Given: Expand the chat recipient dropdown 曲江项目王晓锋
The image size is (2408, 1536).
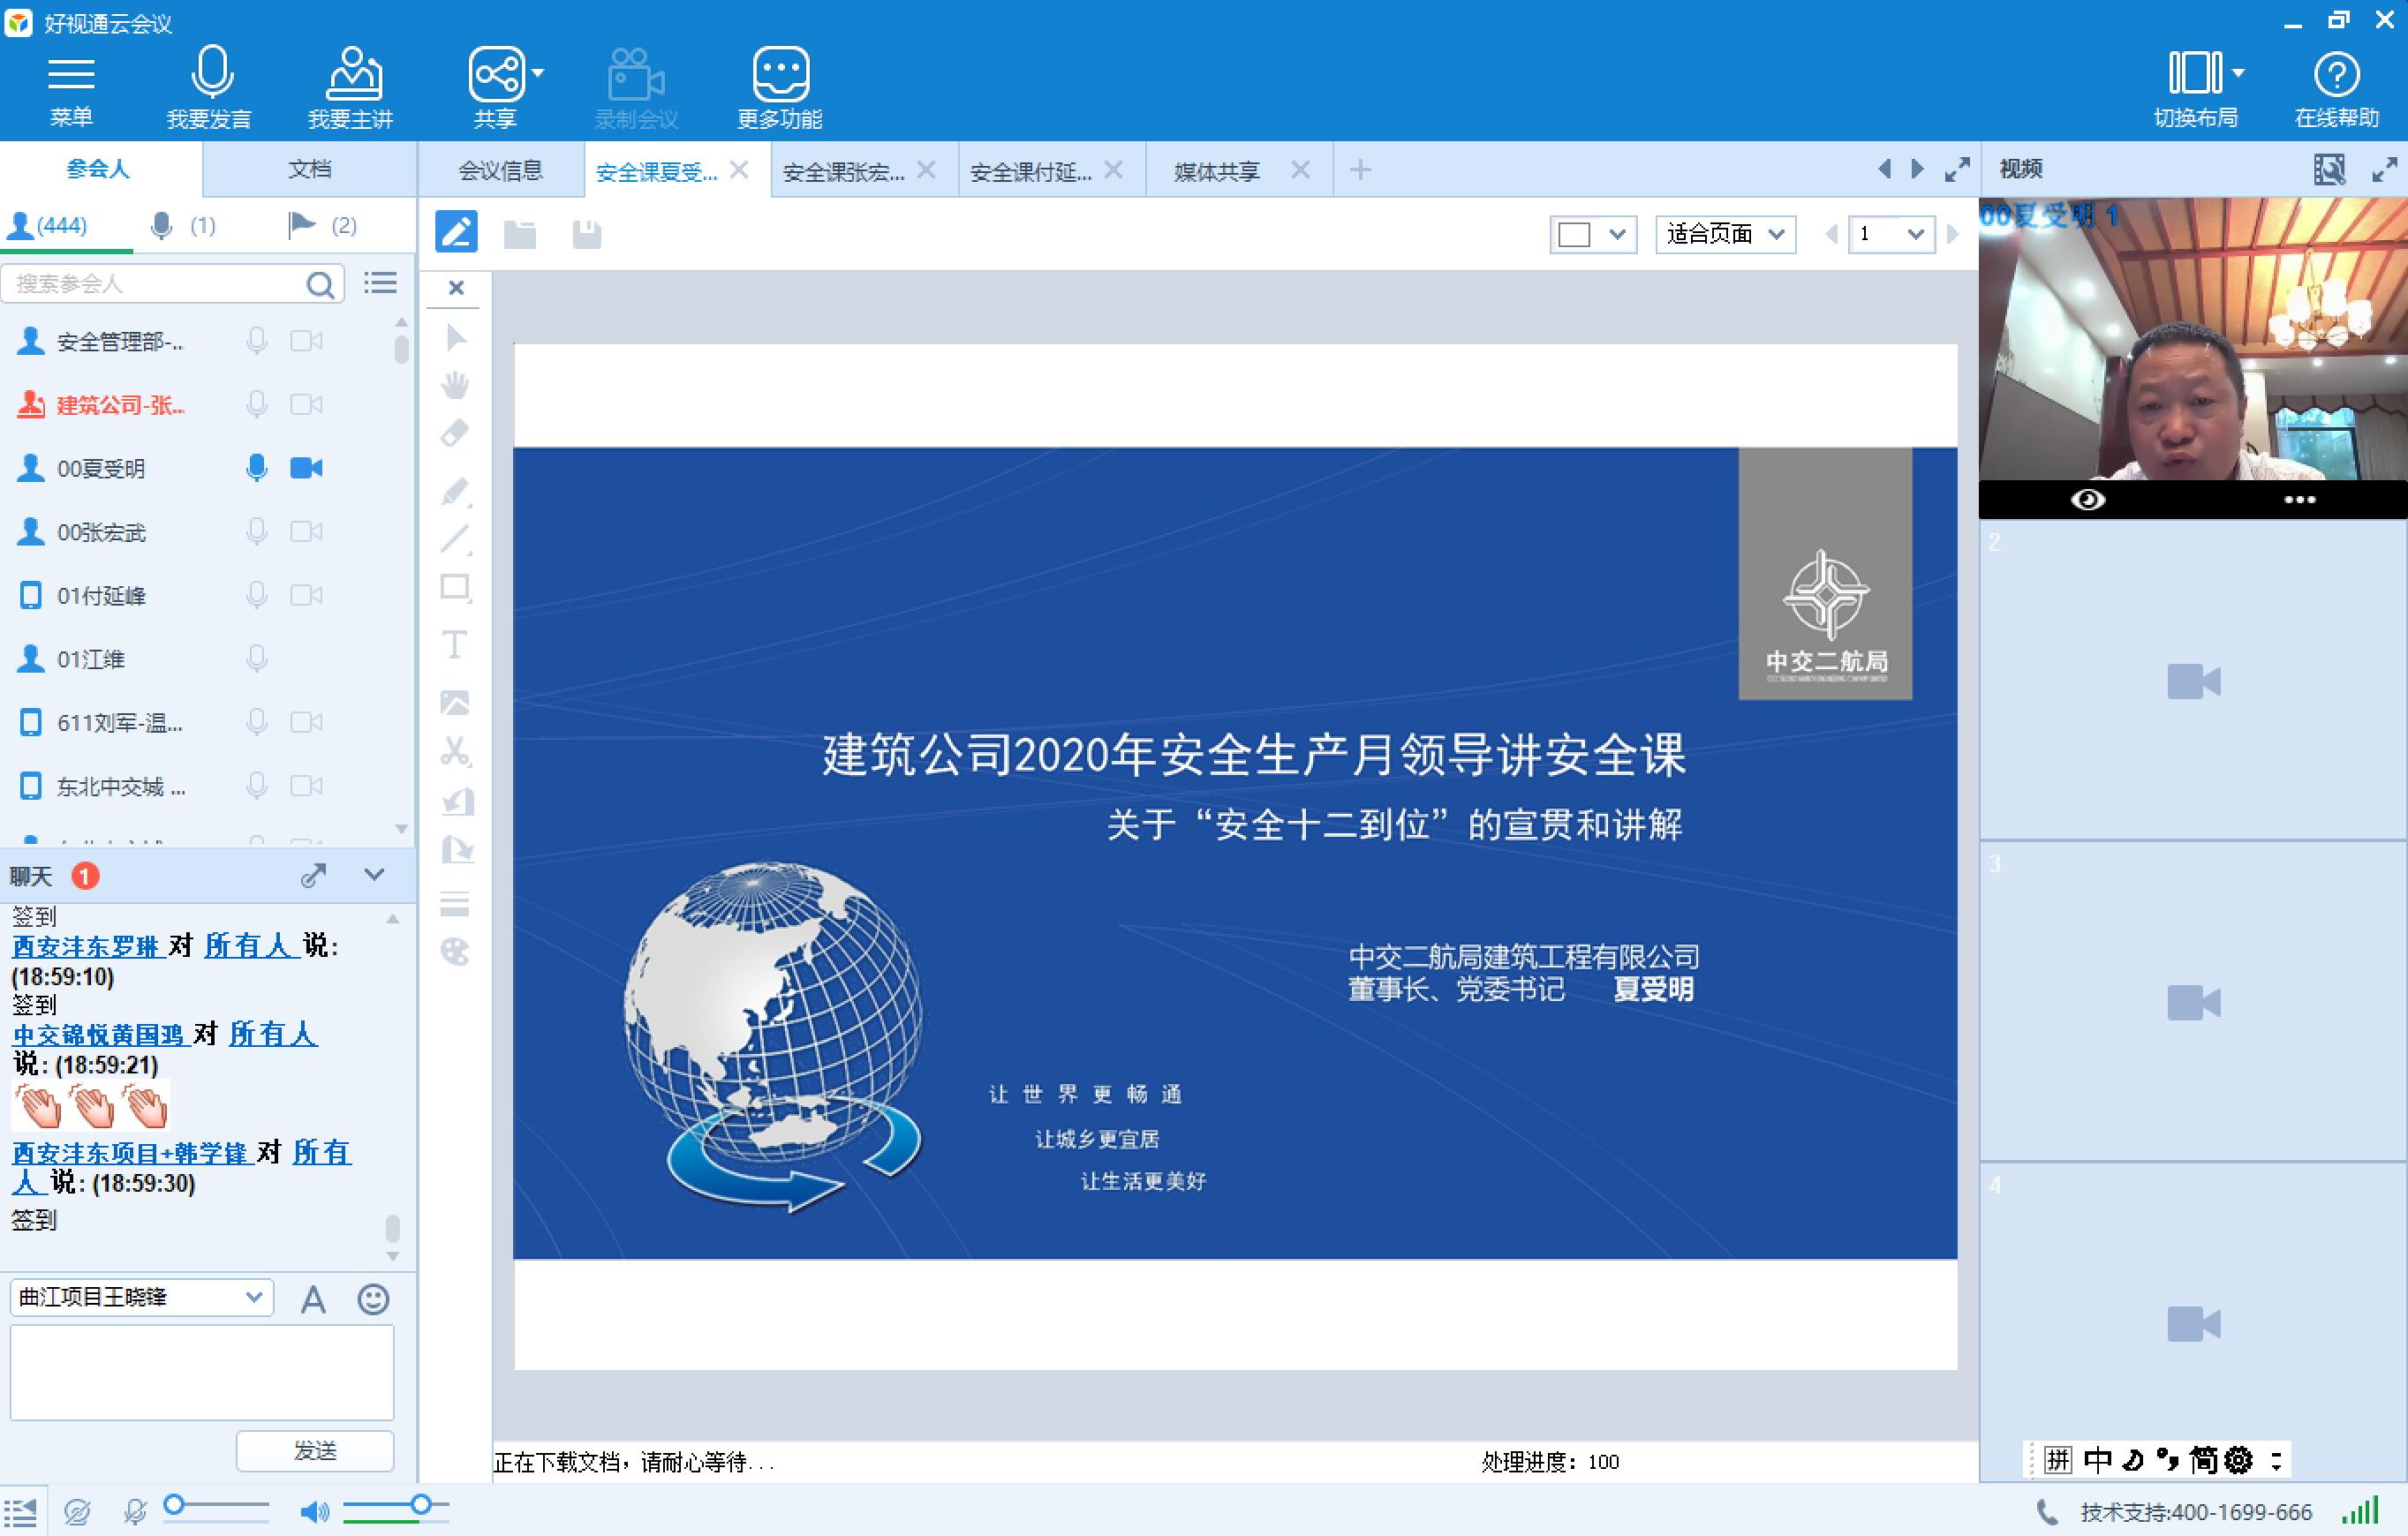Looking at the screenshot, I should pos(253,1297).
